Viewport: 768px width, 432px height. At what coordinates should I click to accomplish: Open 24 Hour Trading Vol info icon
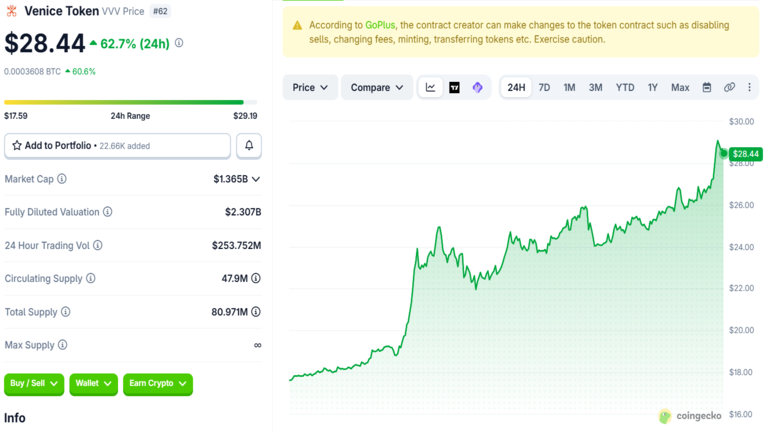point(98,245)
